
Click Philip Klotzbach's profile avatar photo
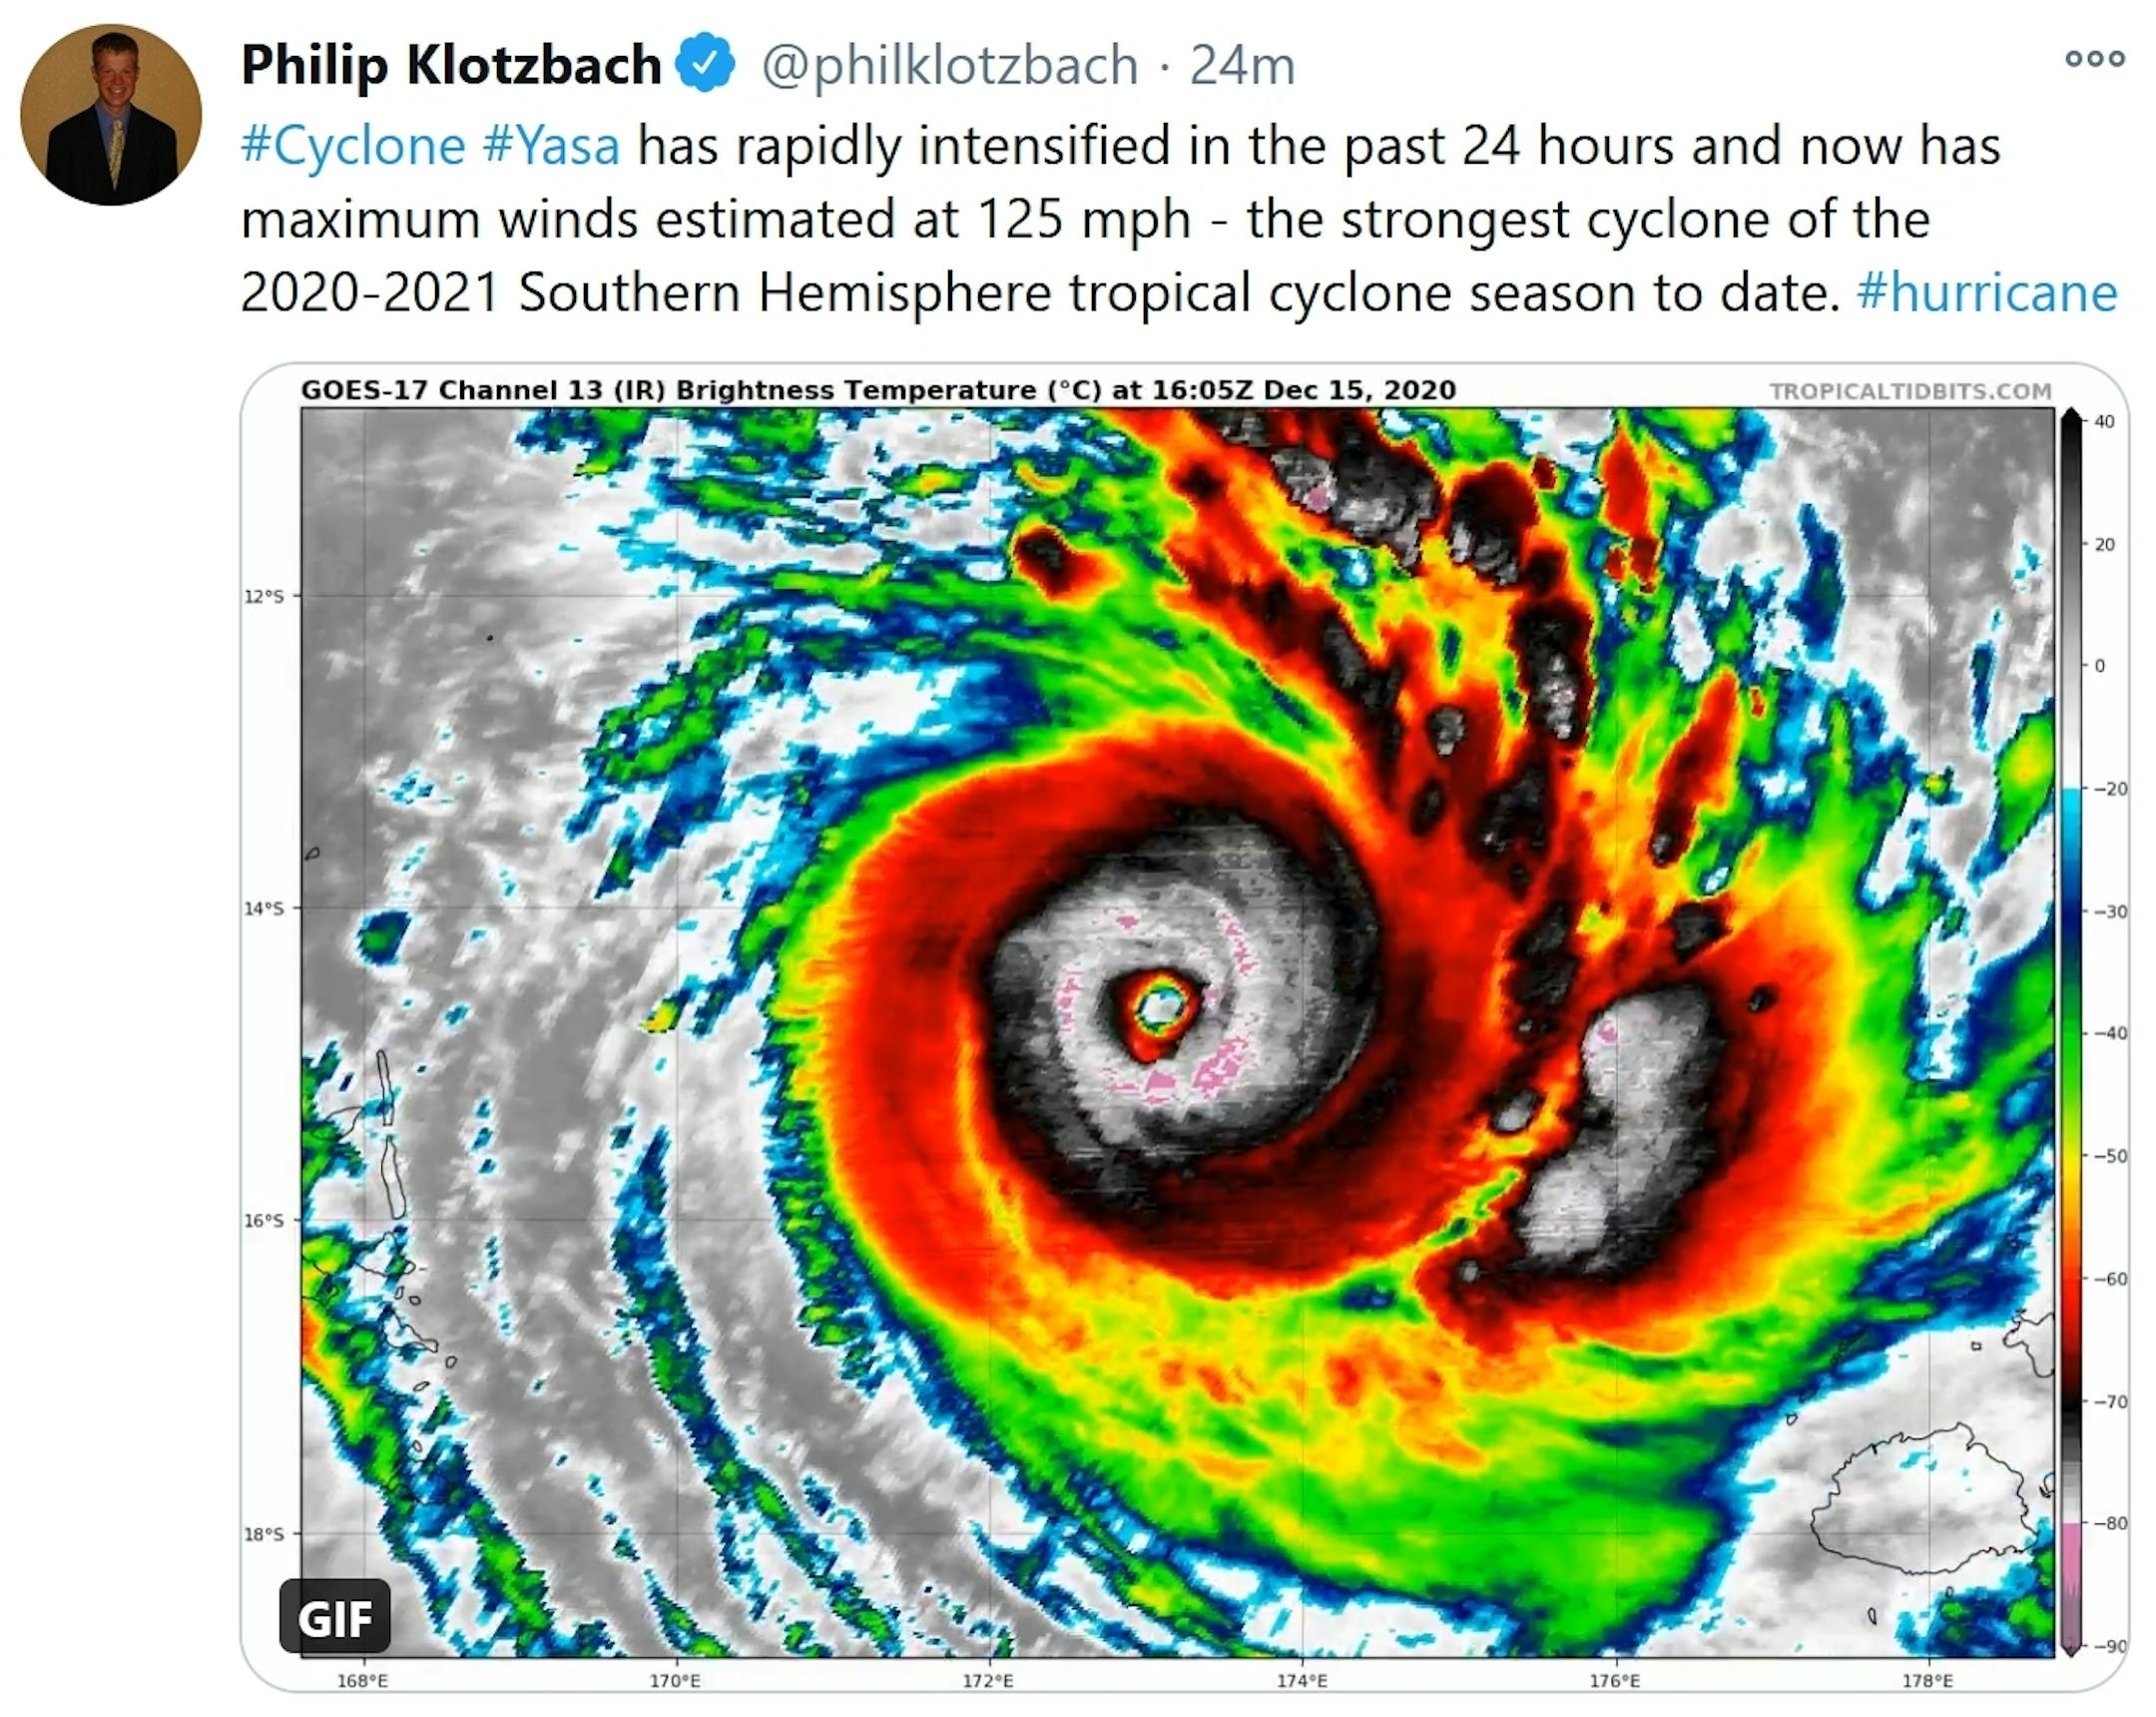[x=111, y=115]
